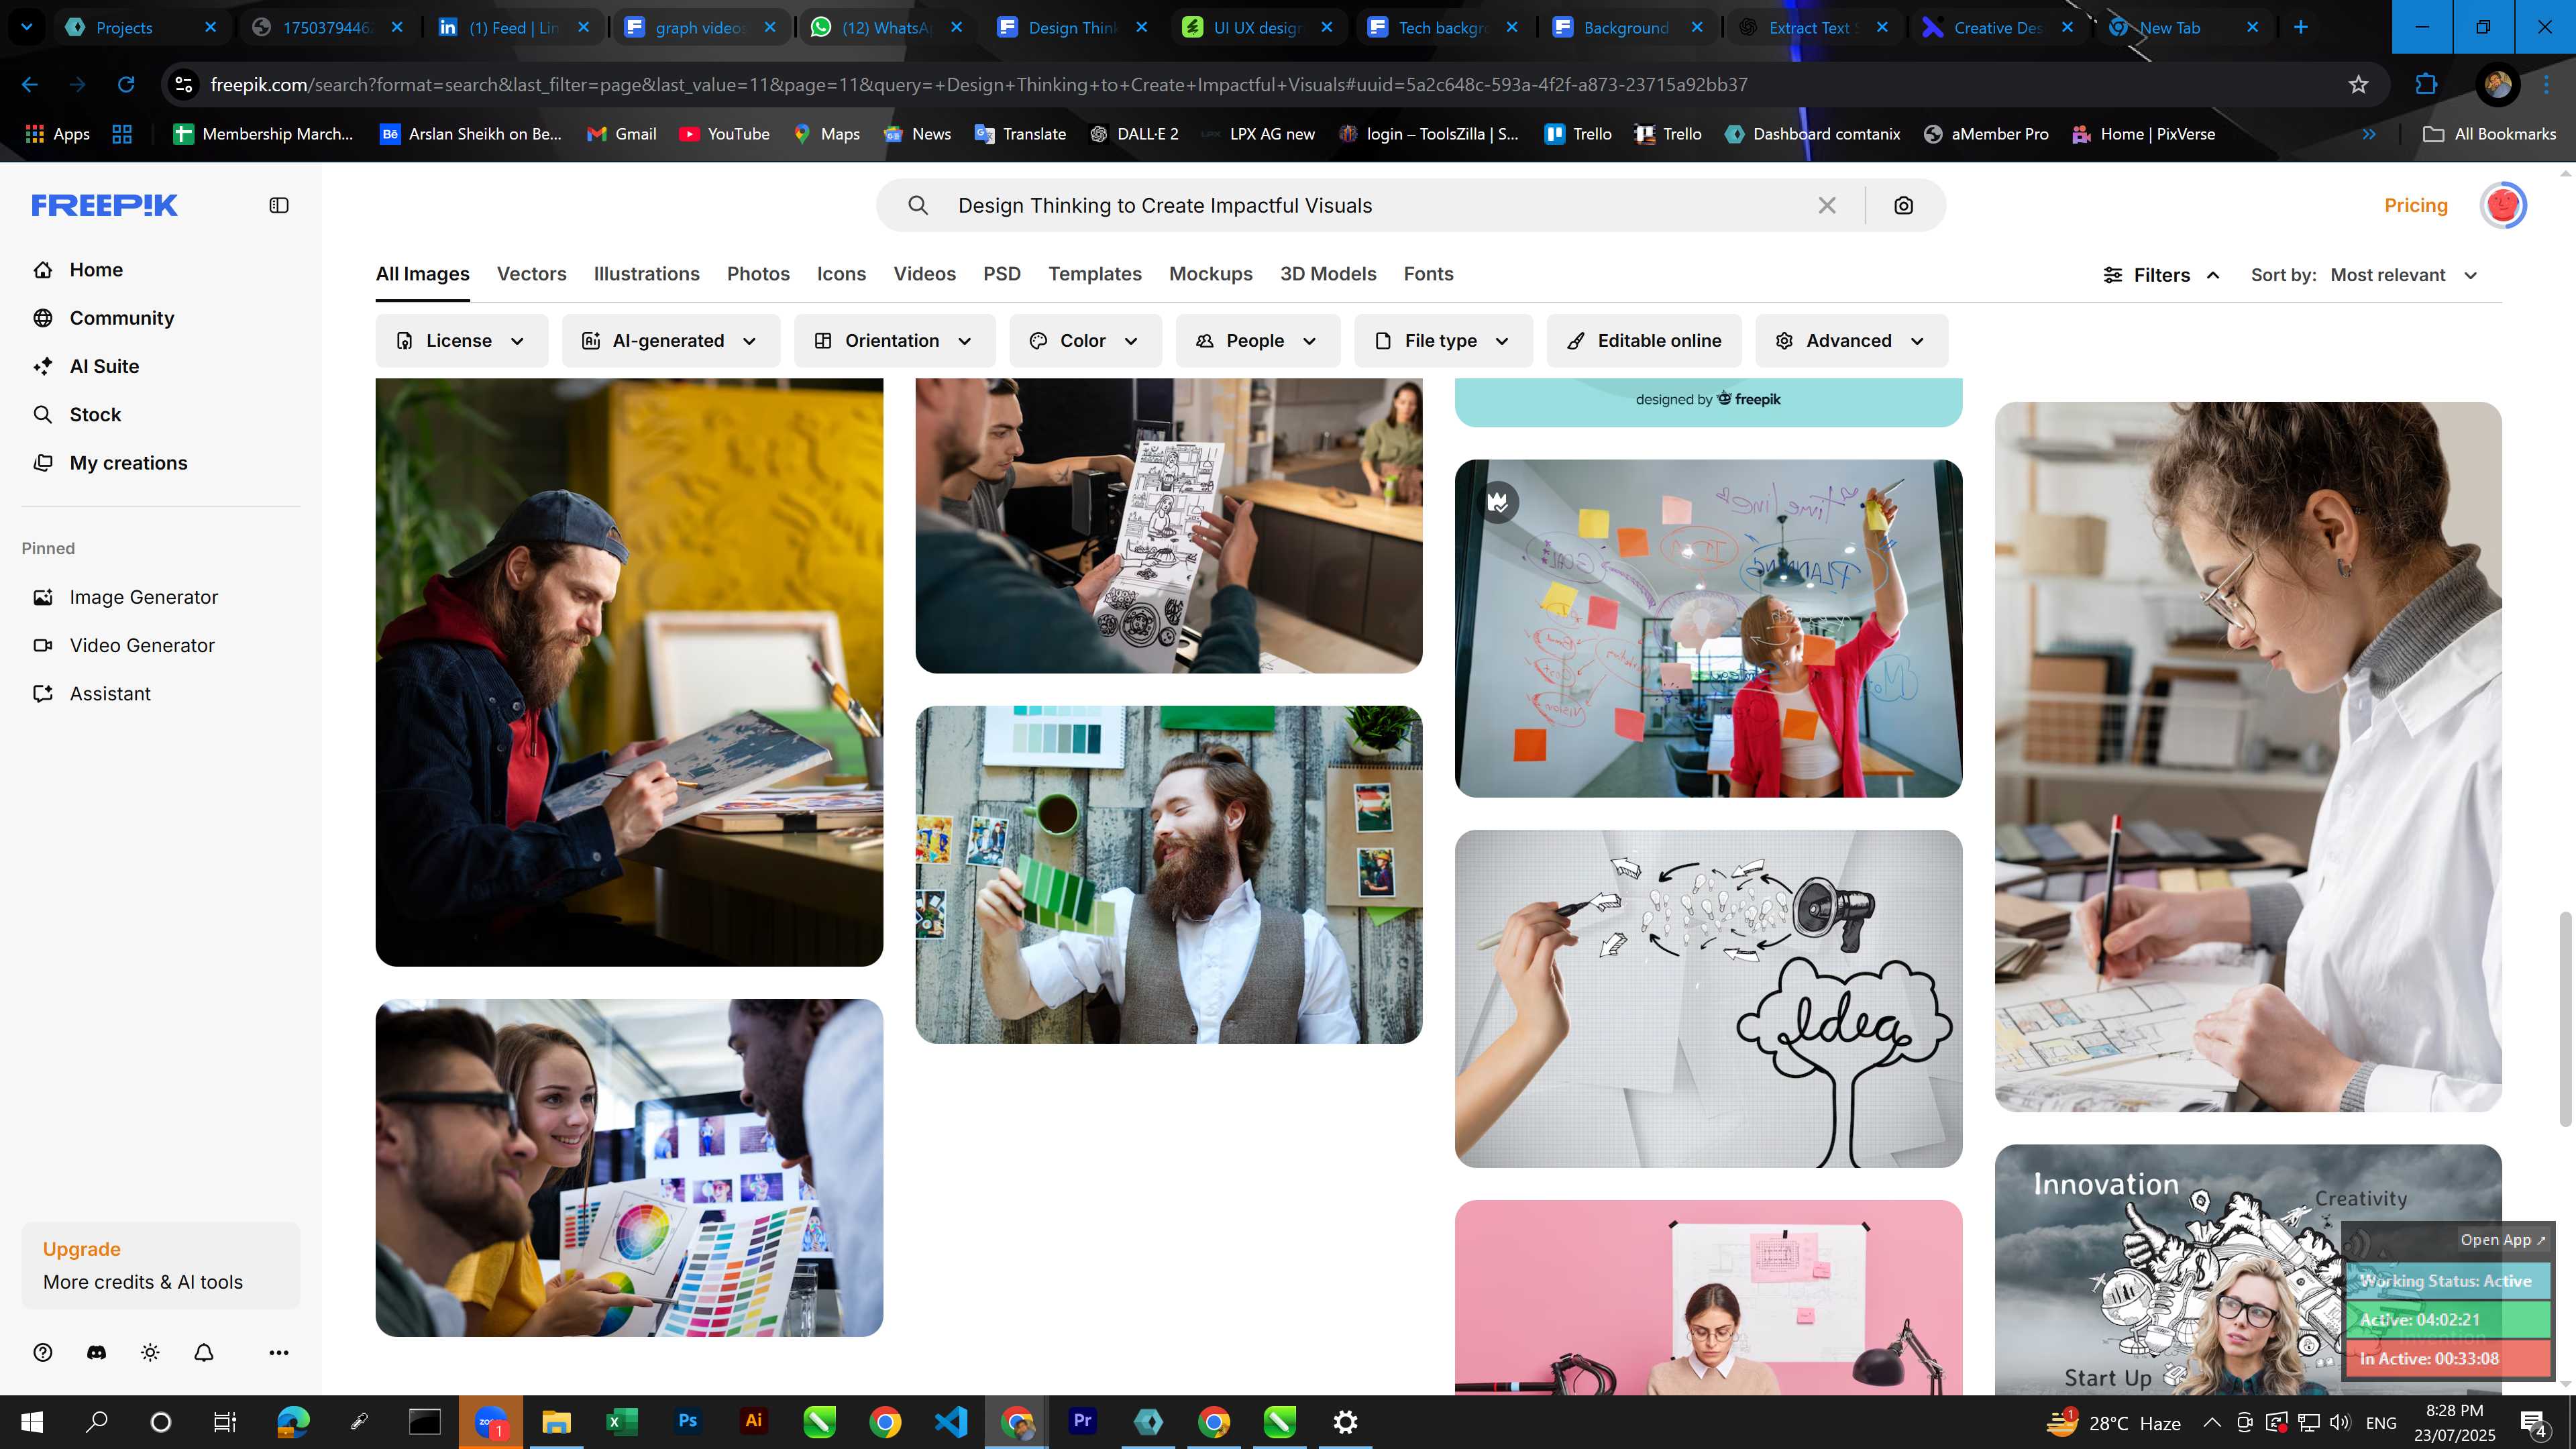Clear the search query with X

[x=1827, y=205]
